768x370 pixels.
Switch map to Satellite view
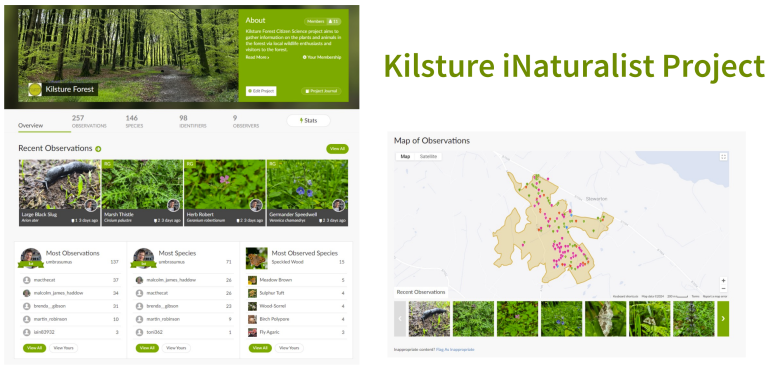pyautogui.click(x=428, y=156)
